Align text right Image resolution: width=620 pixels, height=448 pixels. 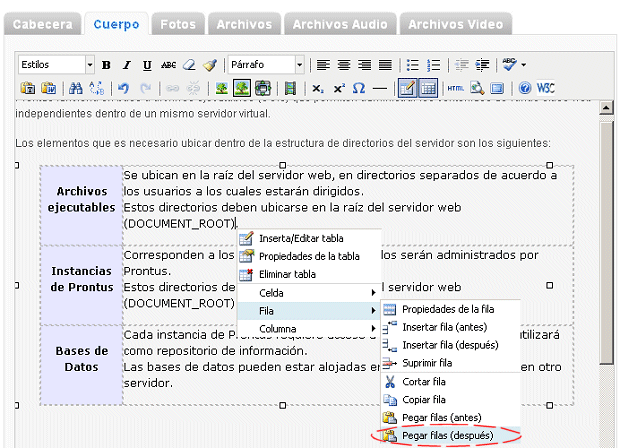click(364, 65)
